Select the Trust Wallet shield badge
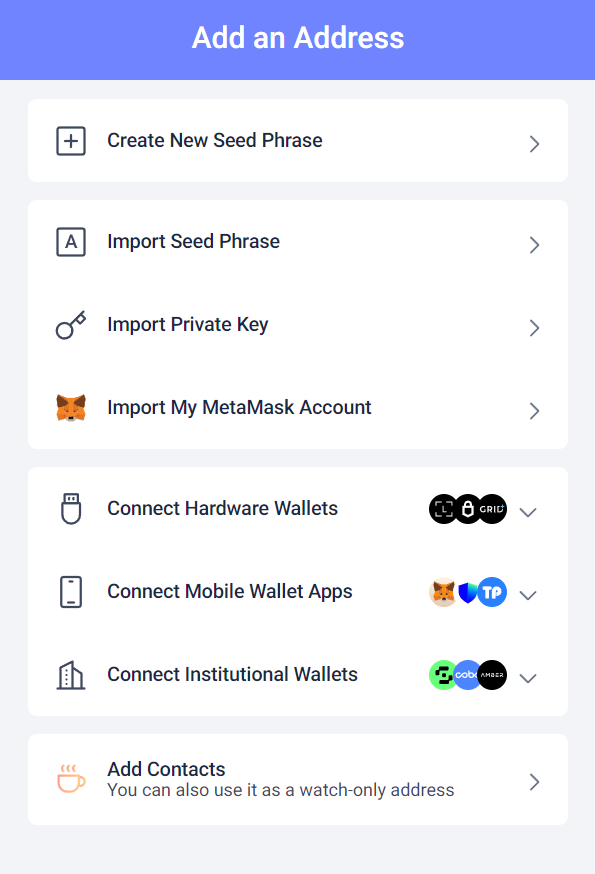This screenshot has width=595, height=874. [466, 592]
